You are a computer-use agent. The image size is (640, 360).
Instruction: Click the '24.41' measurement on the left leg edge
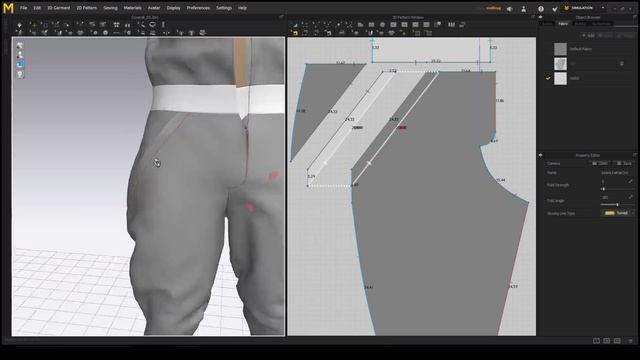click(368, 287)
